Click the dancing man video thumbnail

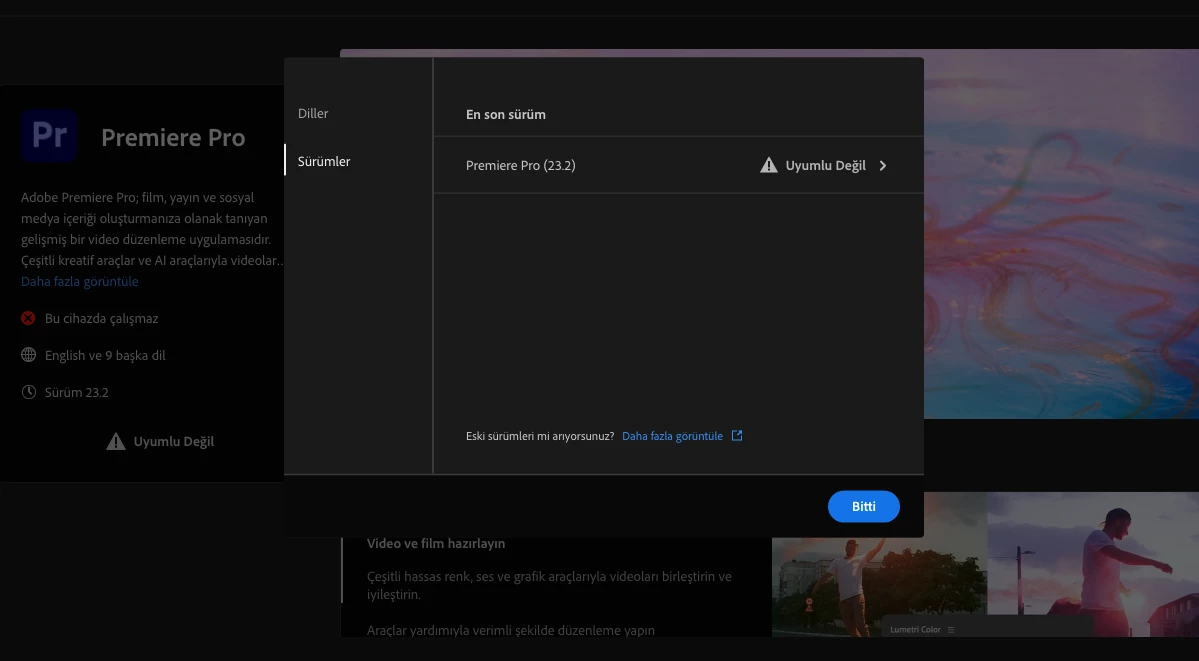(x=985, y=565)
